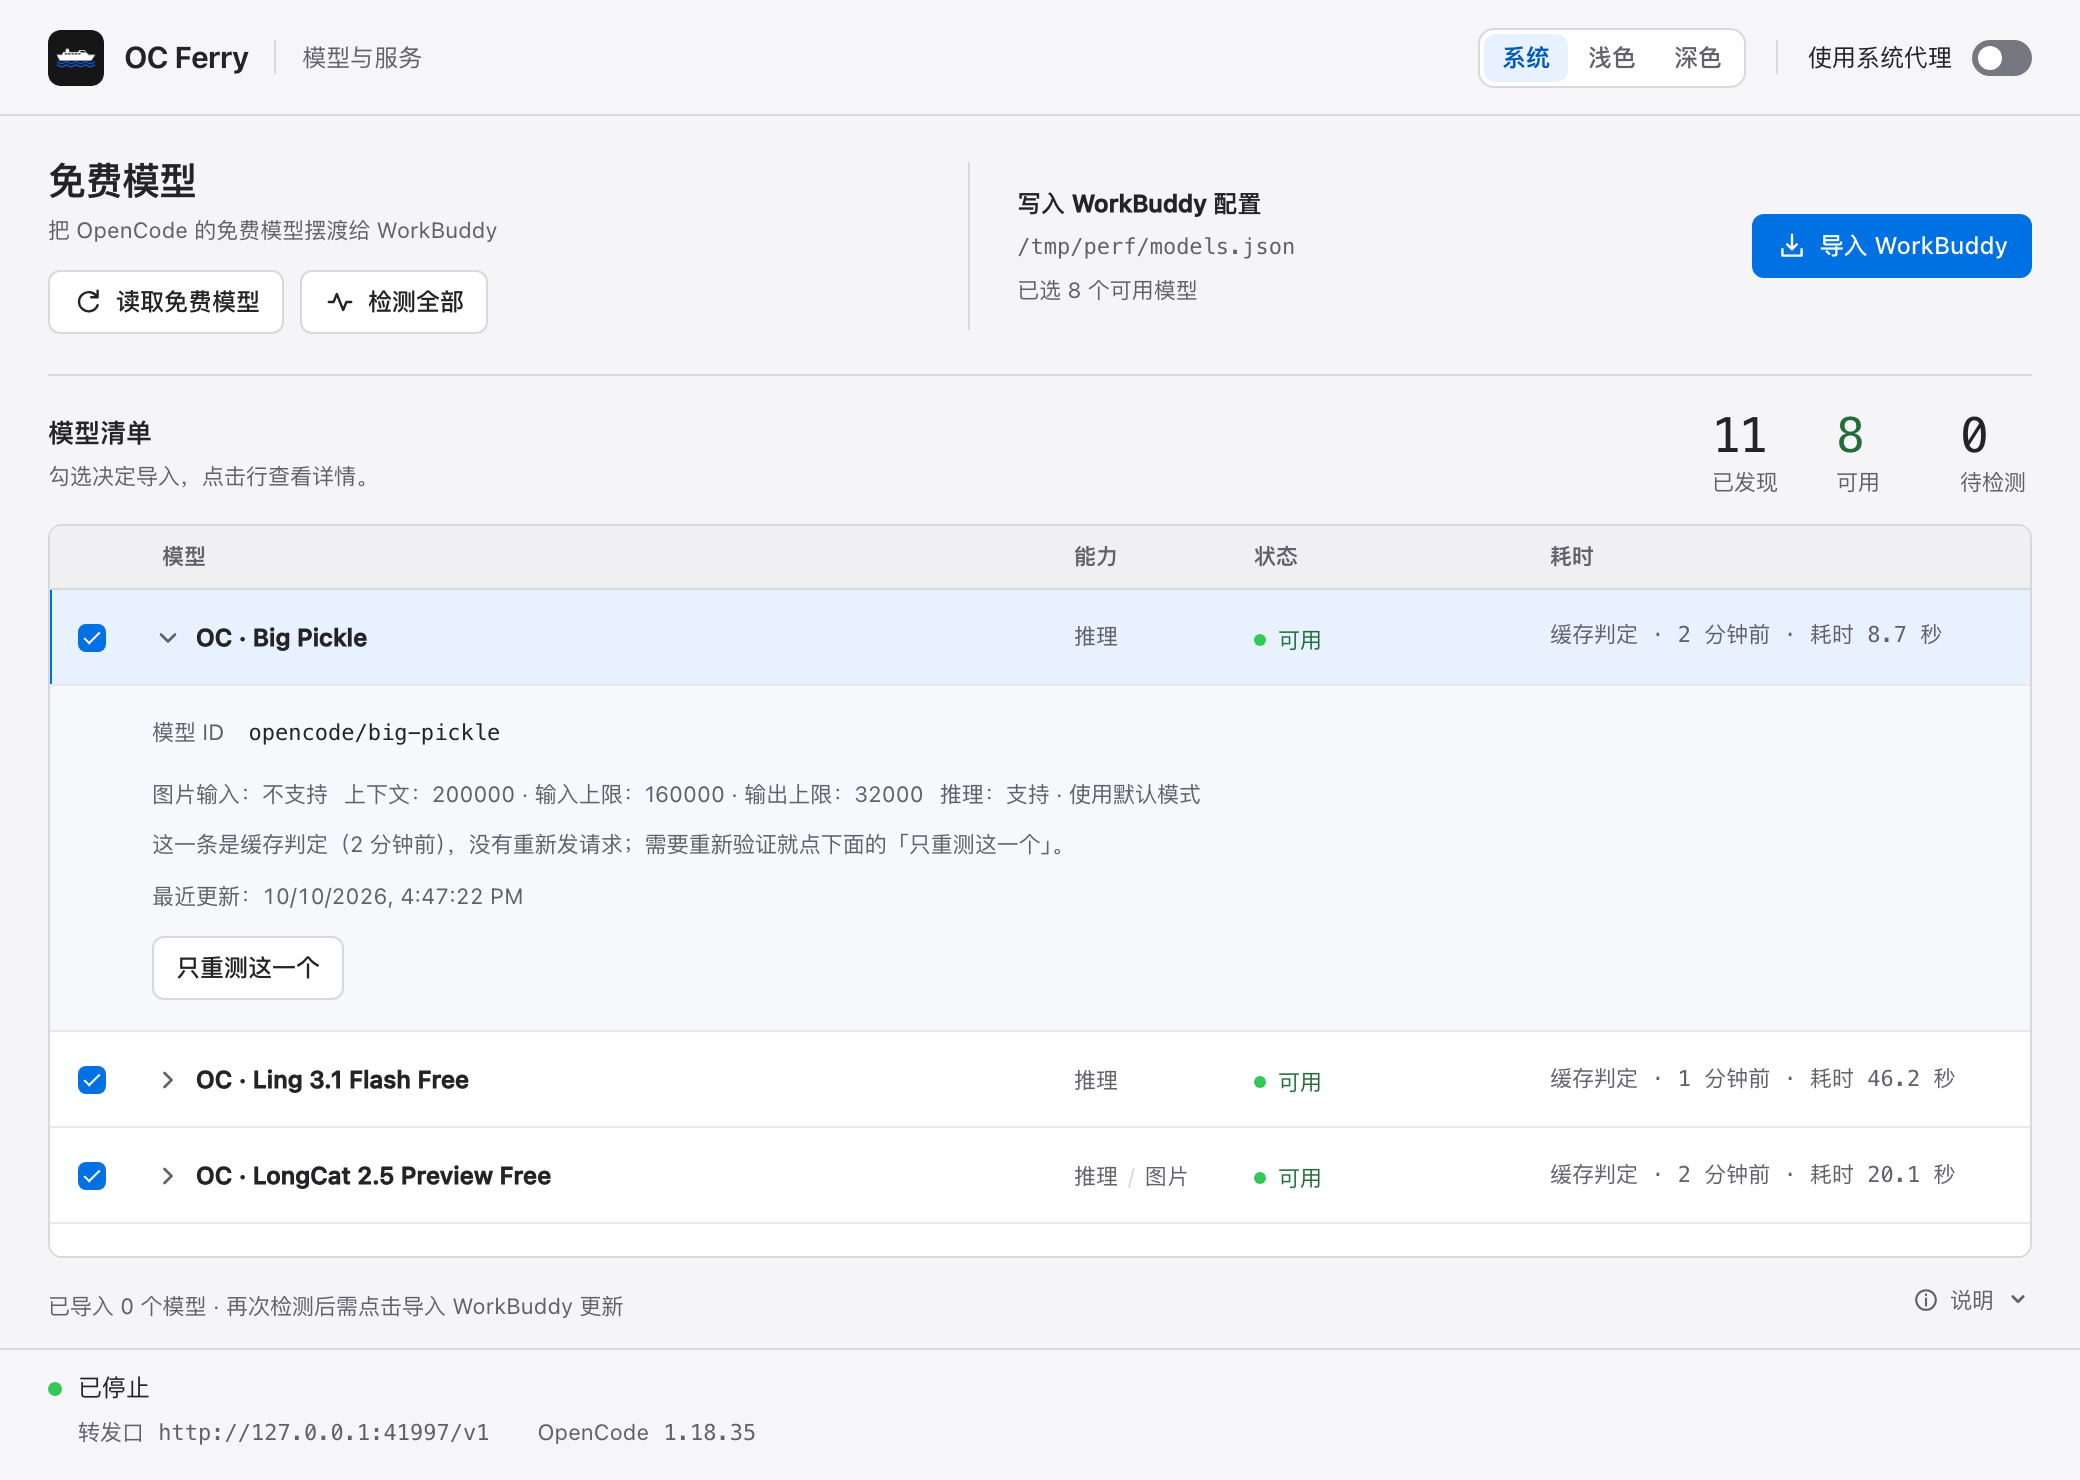Click the OC Ferry title text
This screenshot has height=1480, width=2080.
186,58
